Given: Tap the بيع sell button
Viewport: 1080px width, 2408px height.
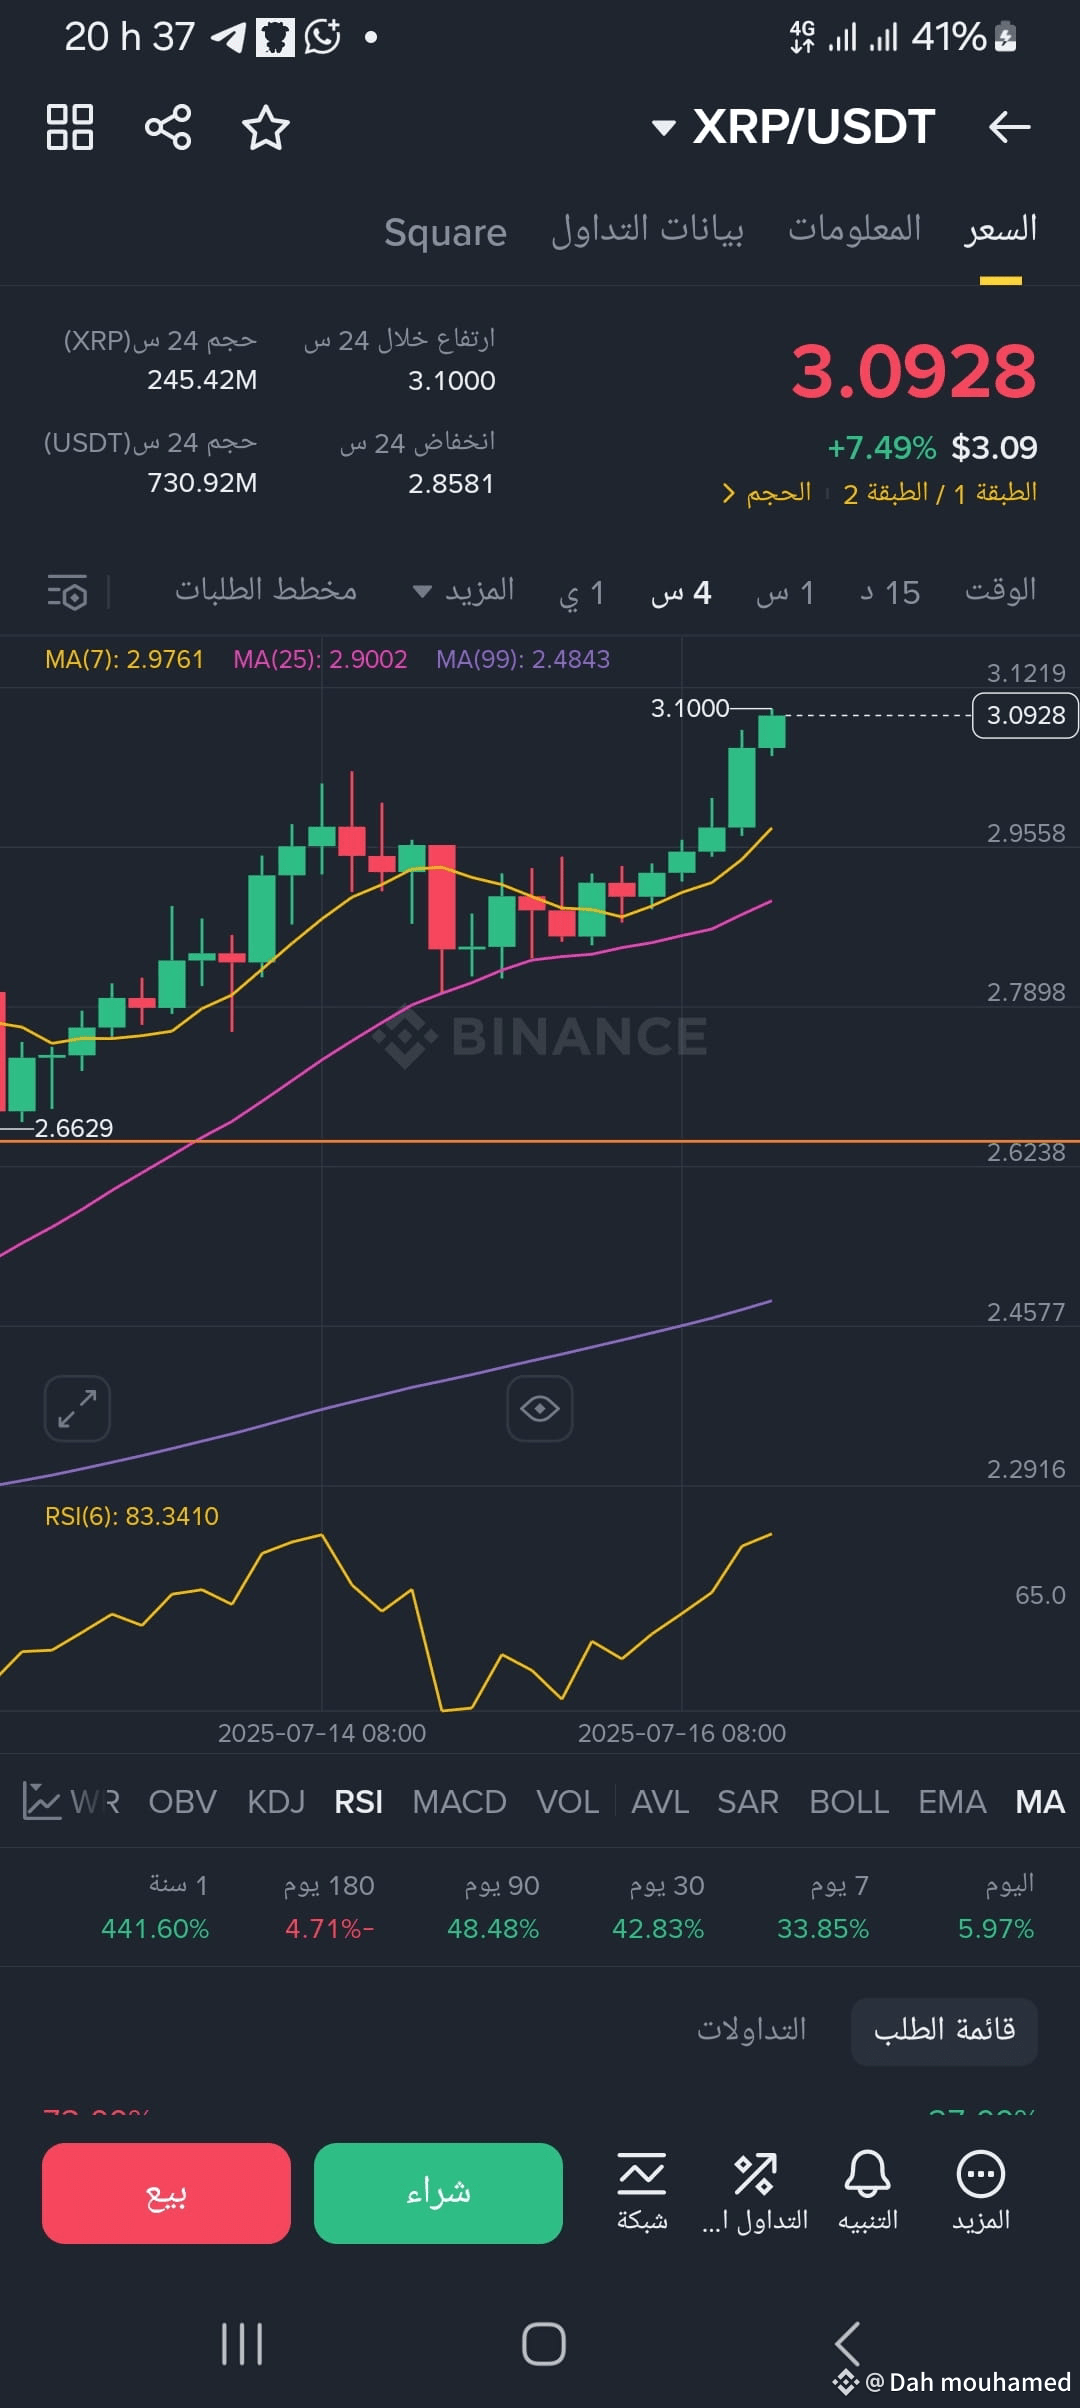Looking at the screenshot, I should click(166, 2193).
